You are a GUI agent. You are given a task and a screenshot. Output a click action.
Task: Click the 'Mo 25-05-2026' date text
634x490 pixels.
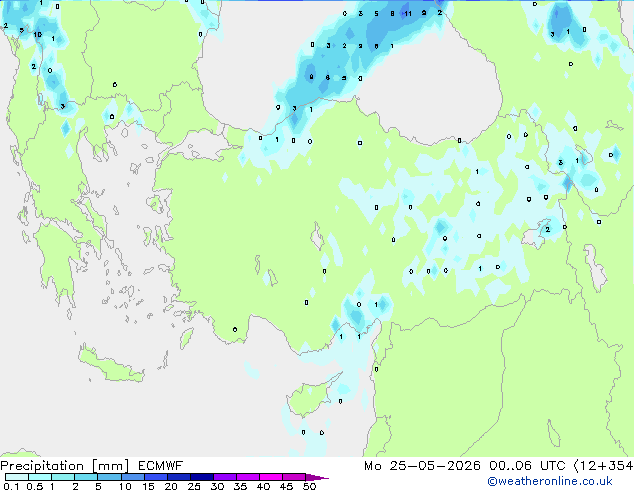click(422, 466)
